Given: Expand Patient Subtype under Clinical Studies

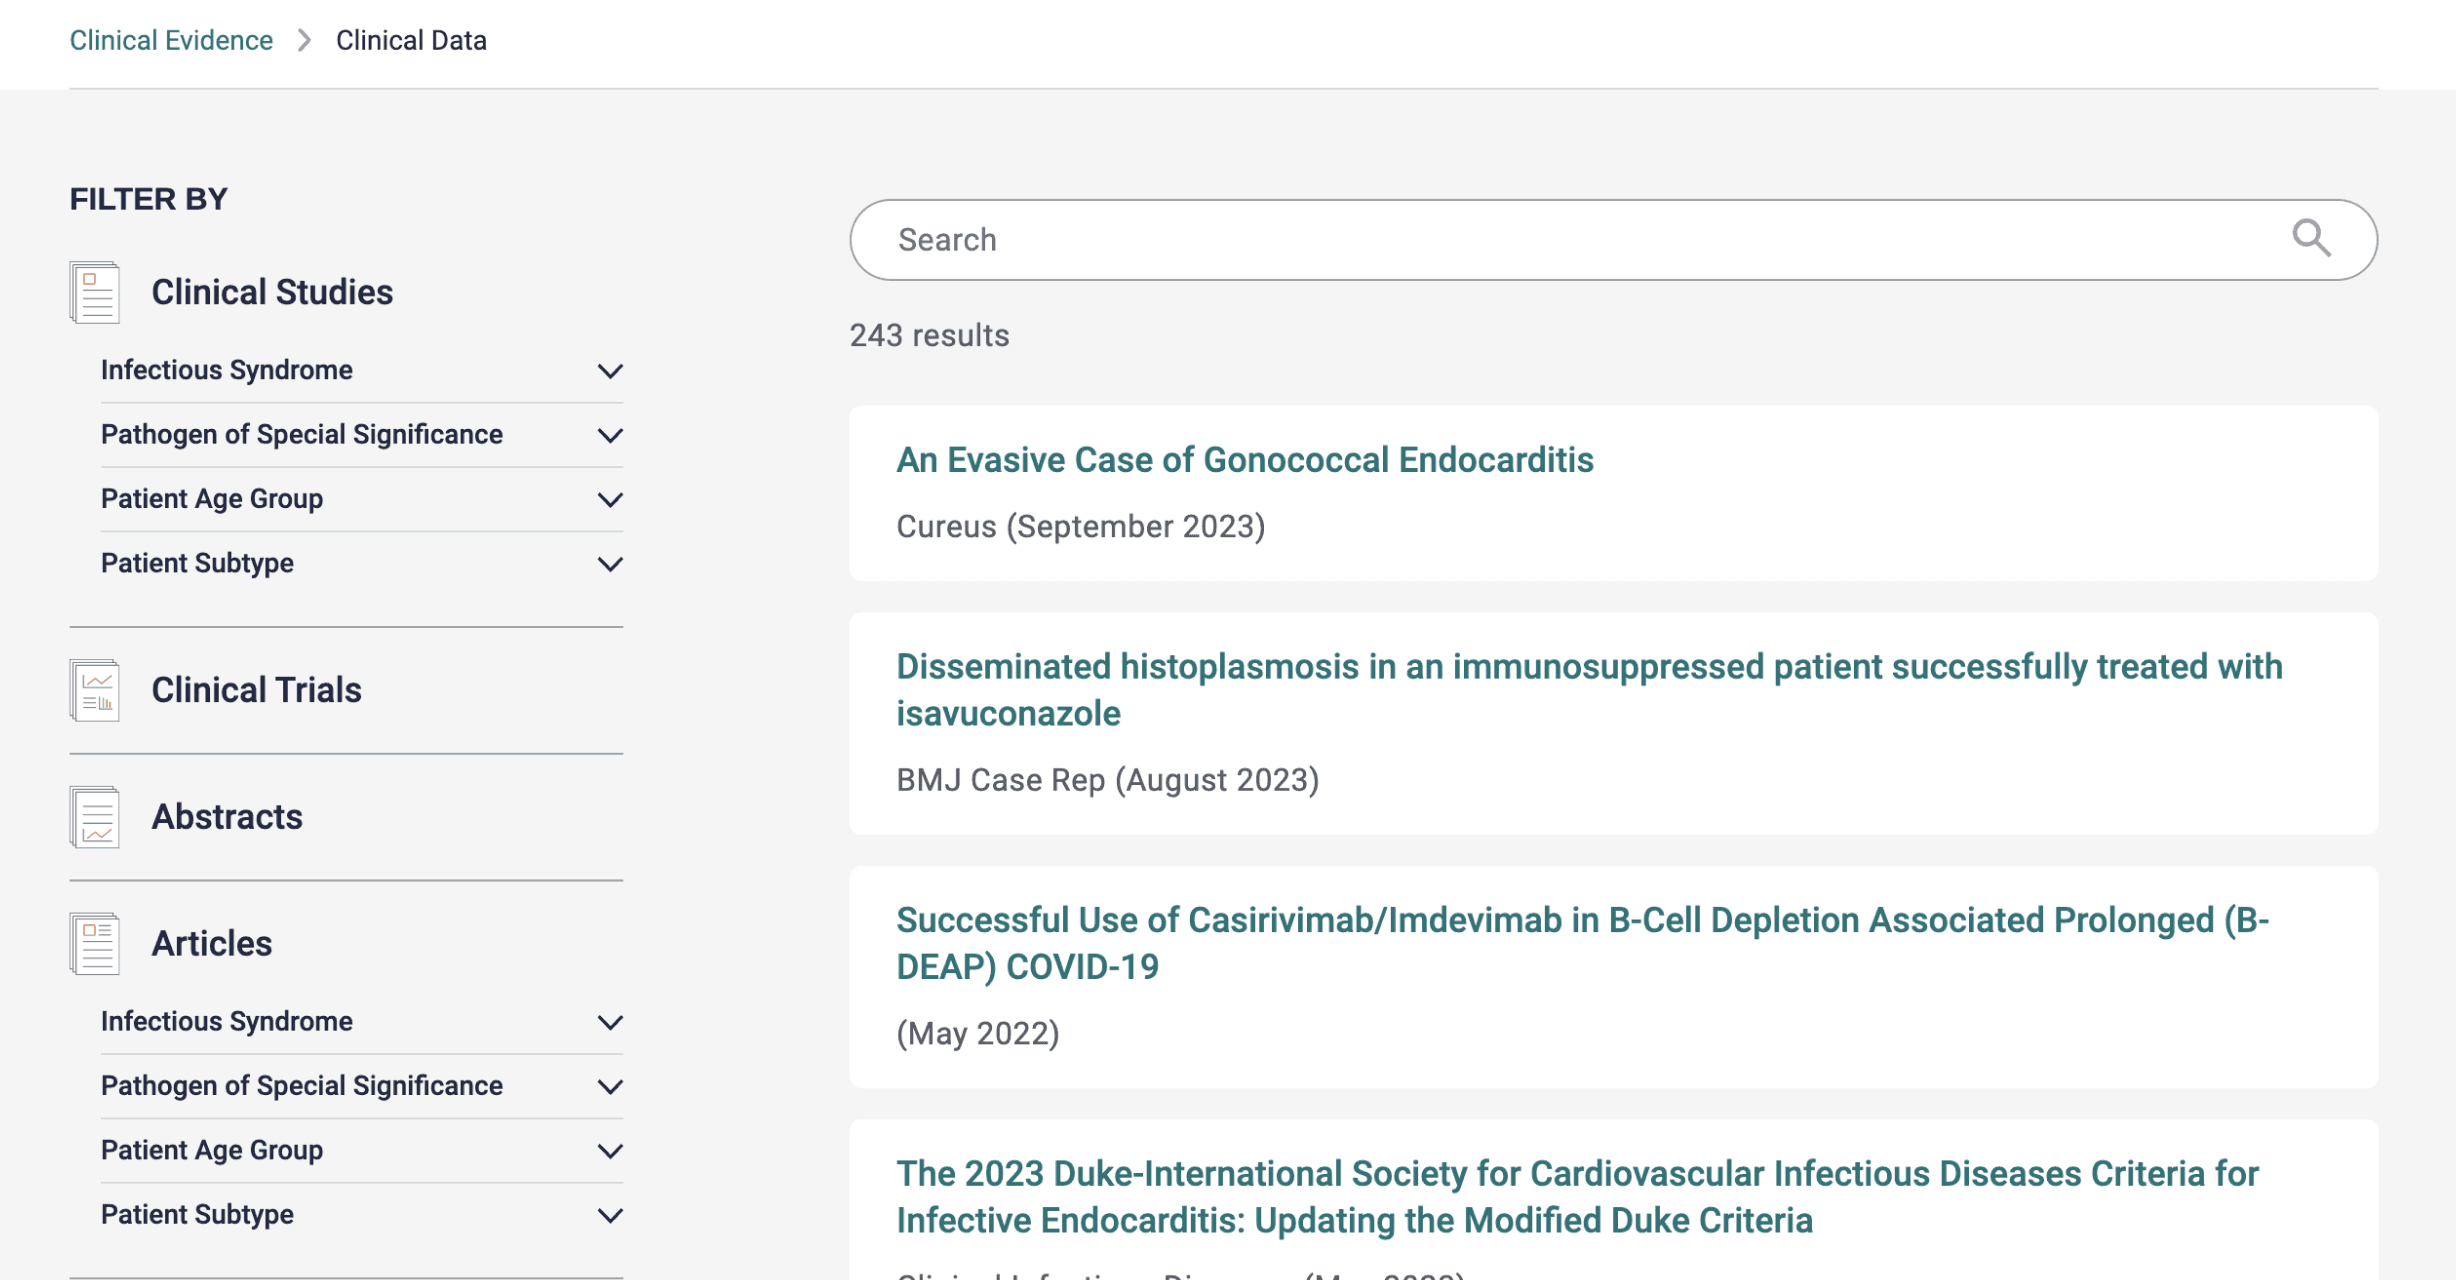Looking at the screenshot, I should (x=610, y=564).
